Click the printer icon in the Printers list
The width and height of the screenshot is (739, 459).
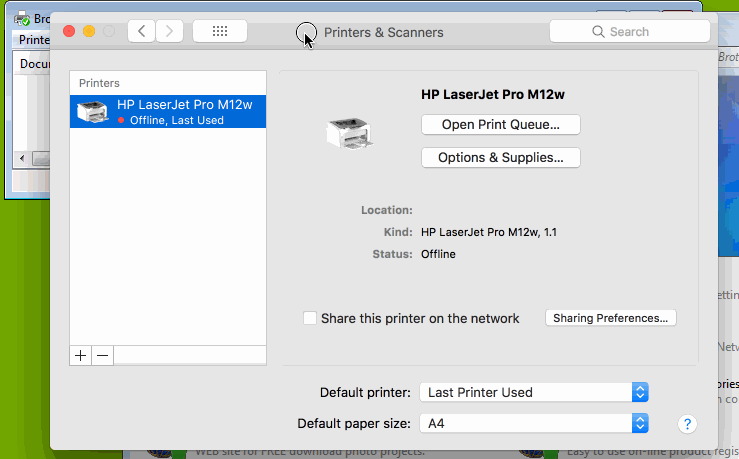[x=92, y=112]
